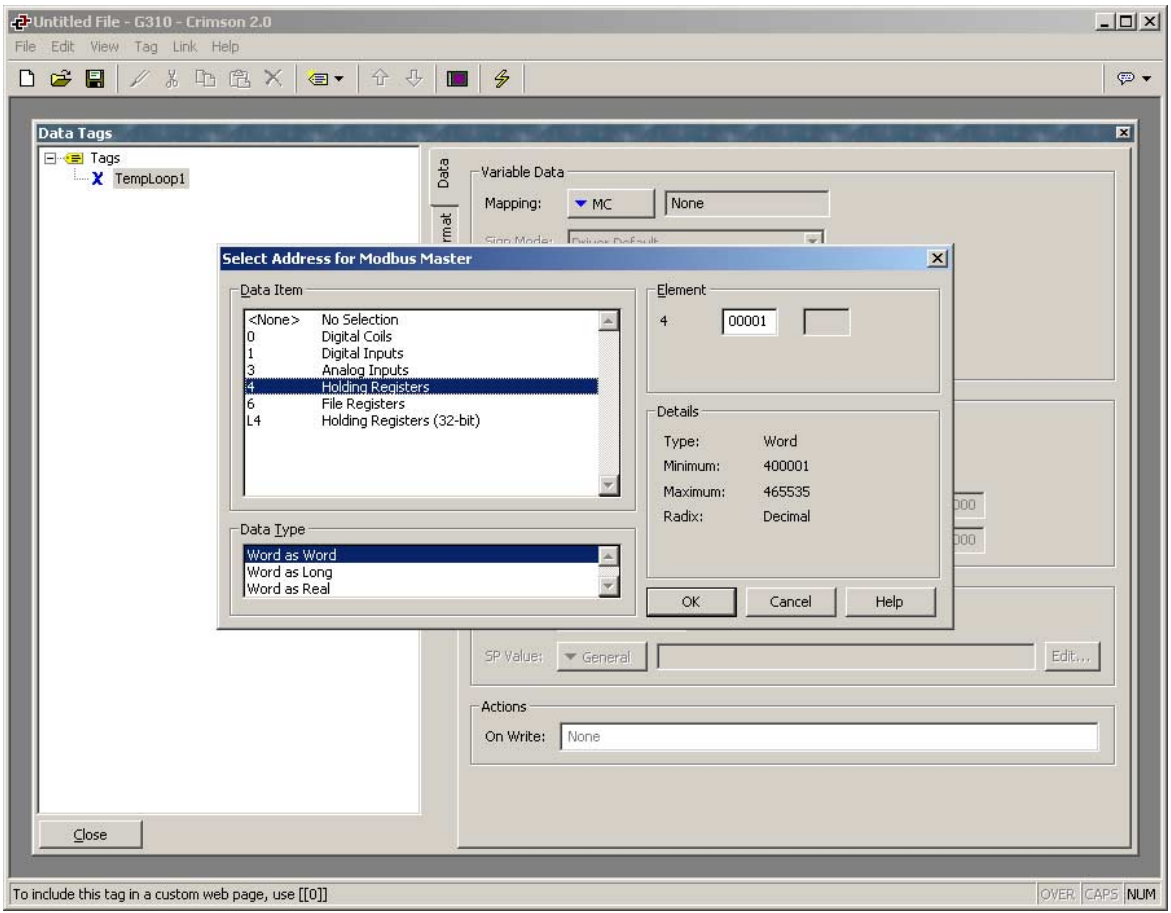The image size is (1171, 913).
Task: Collapse the Tags tree node
Action: (50, 158)
